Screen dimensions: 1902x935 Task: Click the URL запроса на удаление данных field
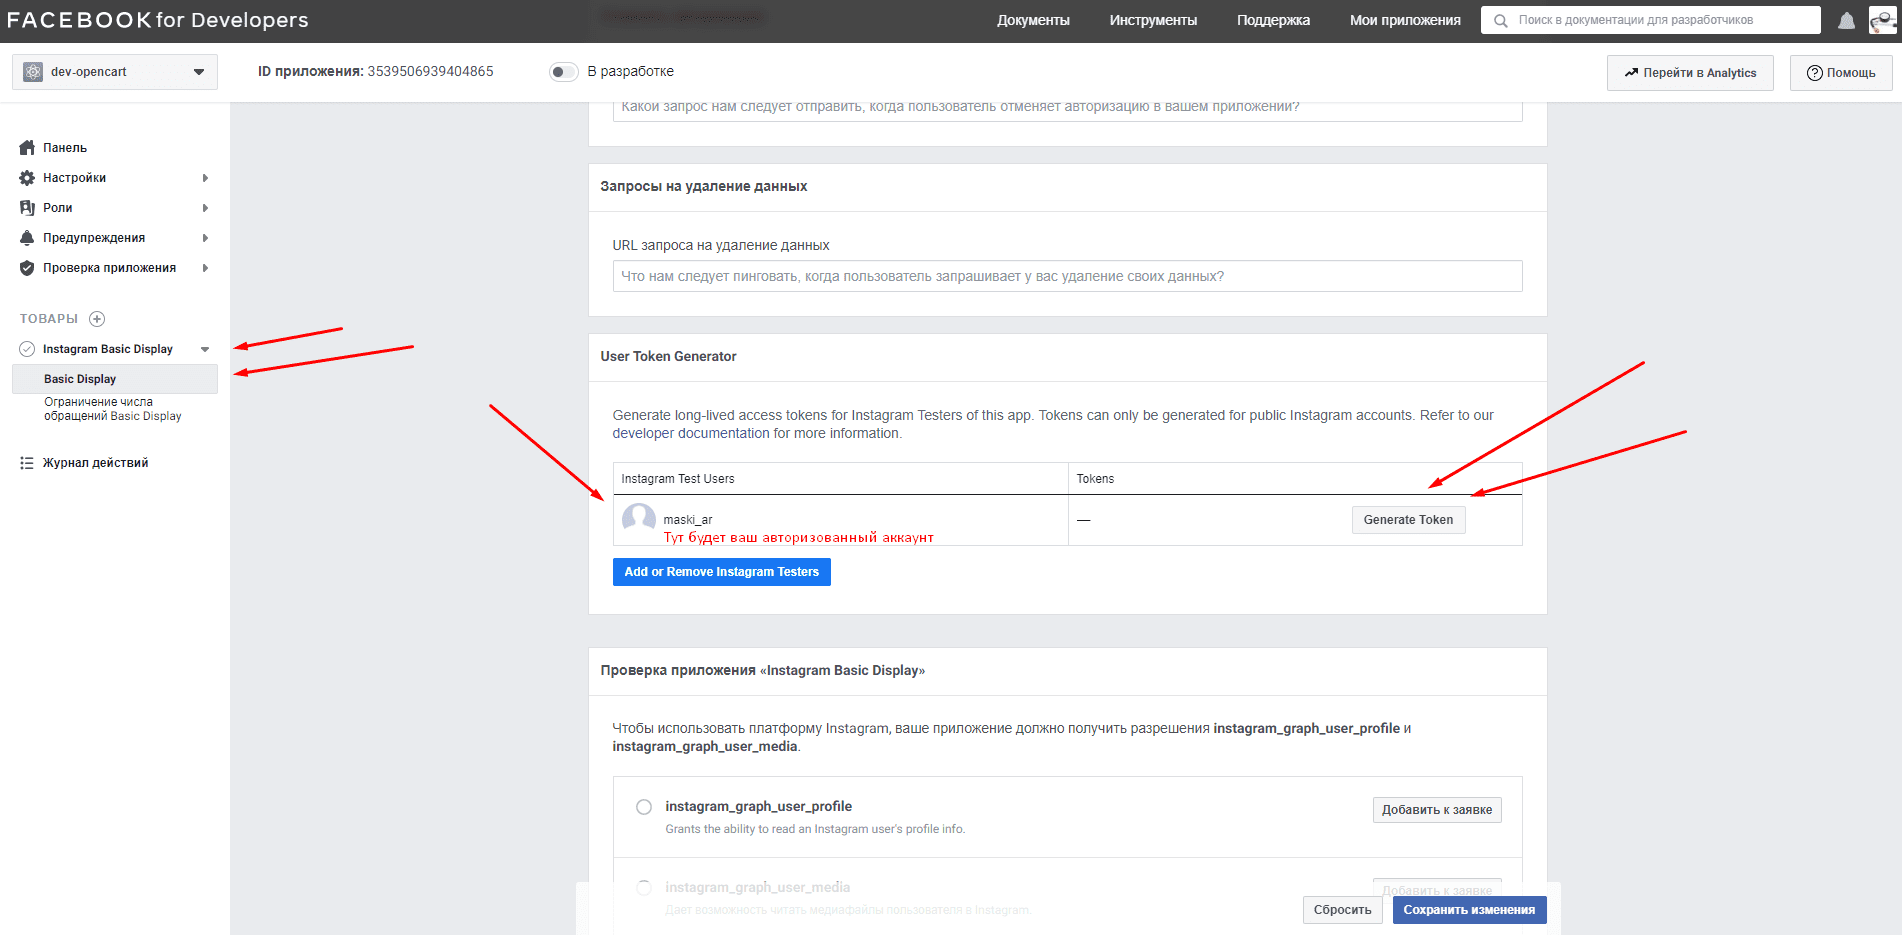pos(1067,276)
